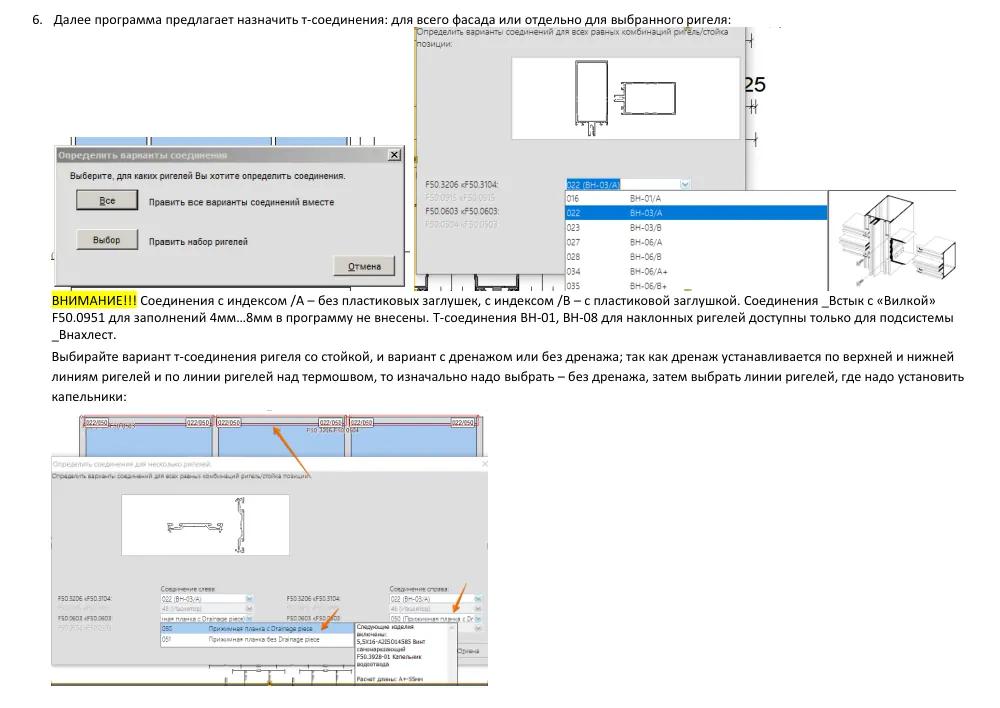Image resolution: width=1000 pixels, height=708 pixels.
Task: Close the Определить варианты соединения dialog
Action: pyautogui.click(x=394, y=155)
